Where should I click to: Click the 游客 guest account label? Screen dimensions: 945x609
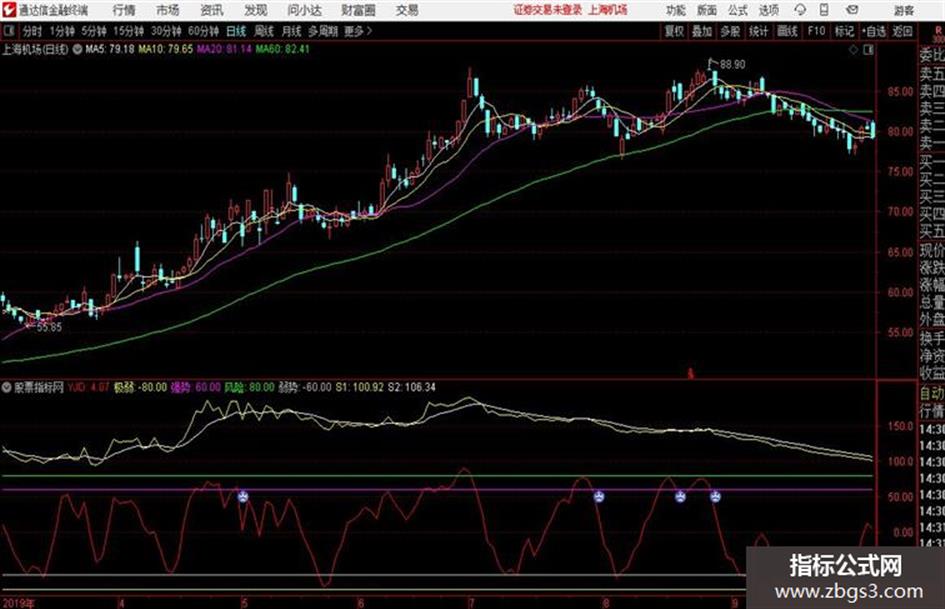point(903,10)
